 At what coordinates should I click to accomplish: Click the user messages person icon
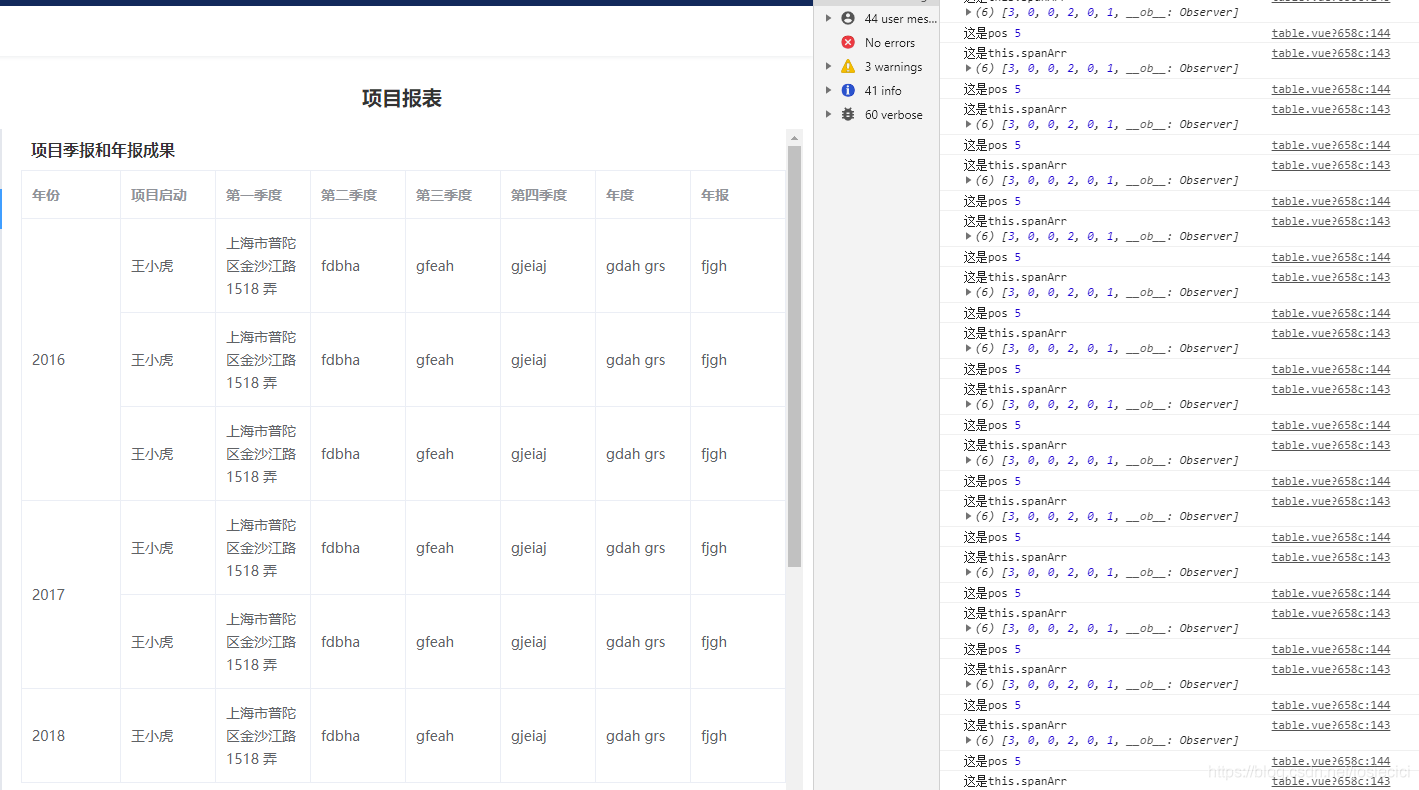(848, 18)
